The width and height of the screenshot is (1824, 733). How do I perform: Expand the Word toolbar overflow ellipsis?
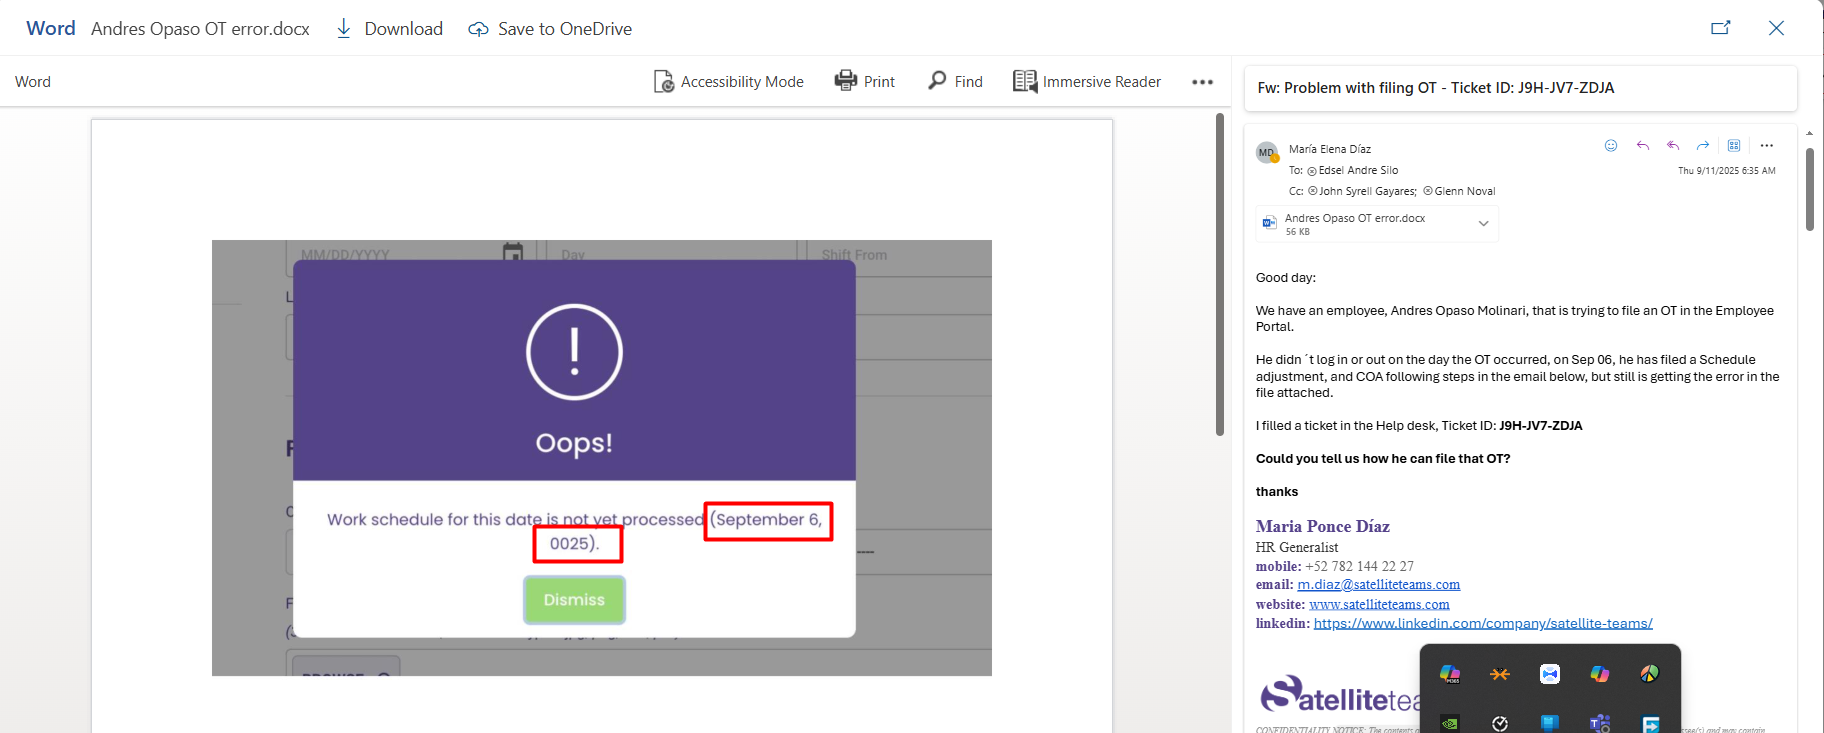tap(1202, 82)
